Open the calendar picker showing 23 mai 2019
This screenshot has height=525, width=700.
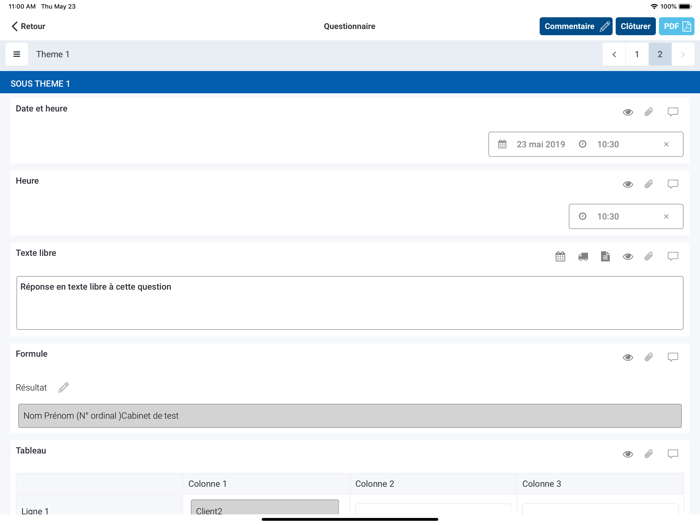coord(532,144)
